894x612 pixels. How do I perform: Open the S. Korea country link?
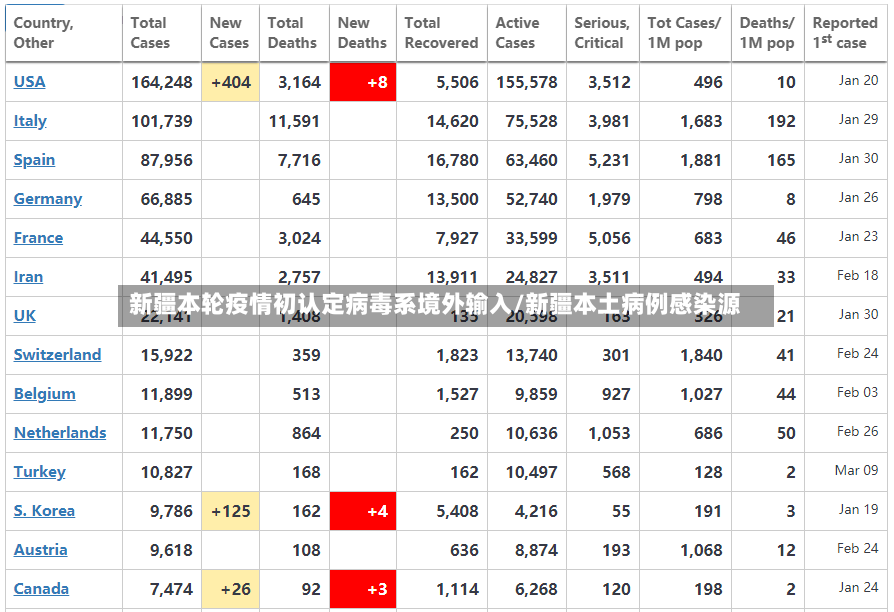coord(44,510)
